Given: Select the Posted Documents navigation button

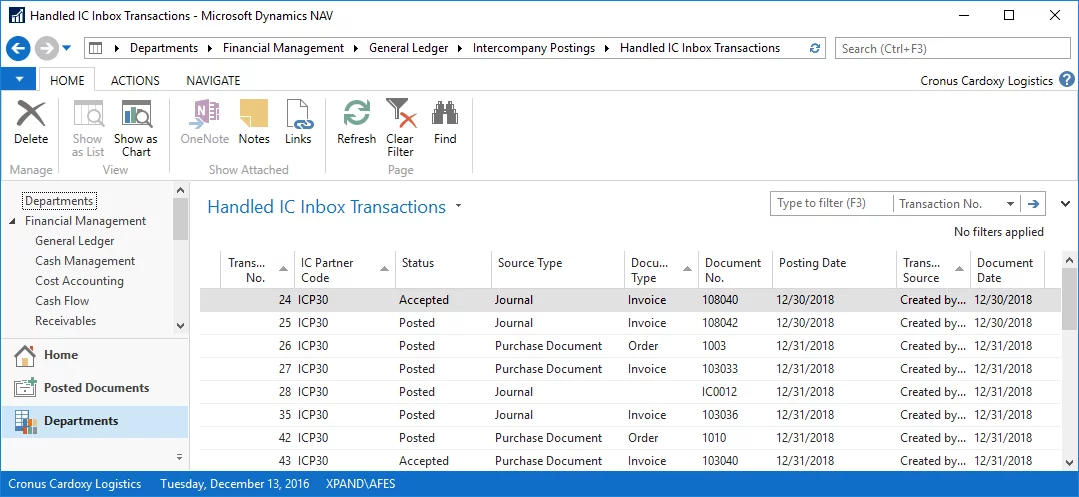Looking at the screenshot, I should (96, 388).
